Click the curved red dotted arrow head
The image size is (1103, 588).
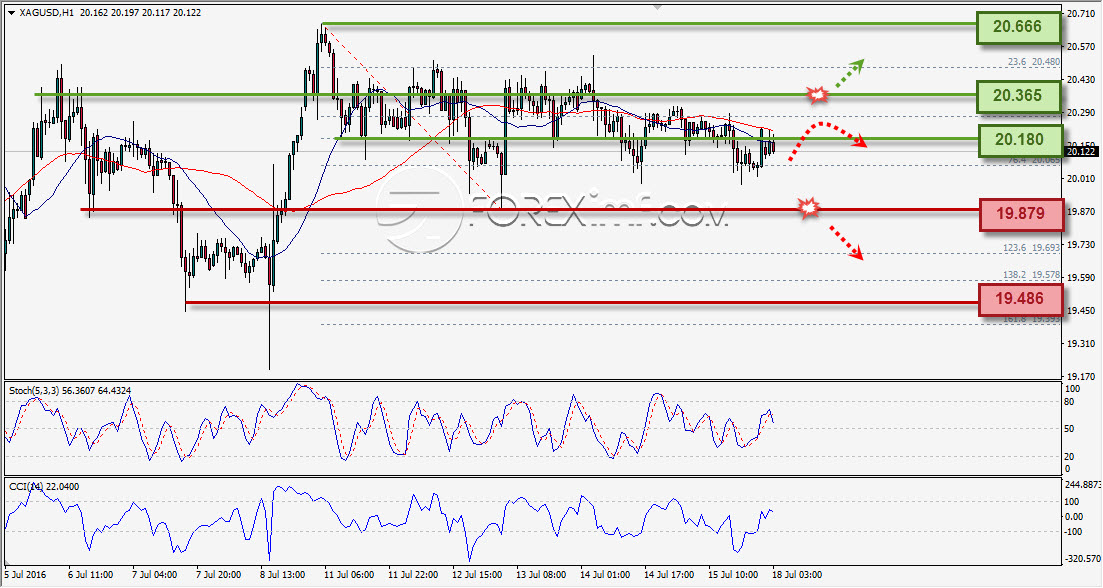[858, 142]
